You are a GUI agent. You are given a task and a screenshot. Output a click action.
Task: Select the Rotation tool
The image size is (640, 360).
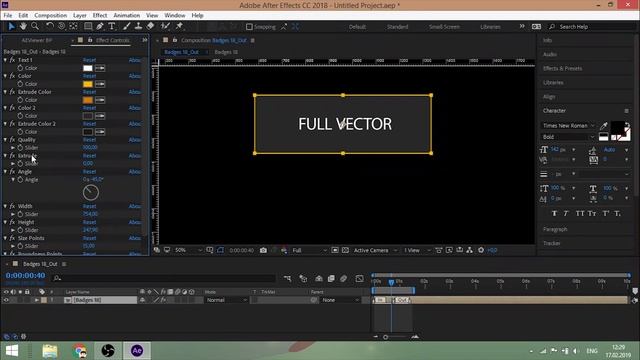tap(50, 27)
